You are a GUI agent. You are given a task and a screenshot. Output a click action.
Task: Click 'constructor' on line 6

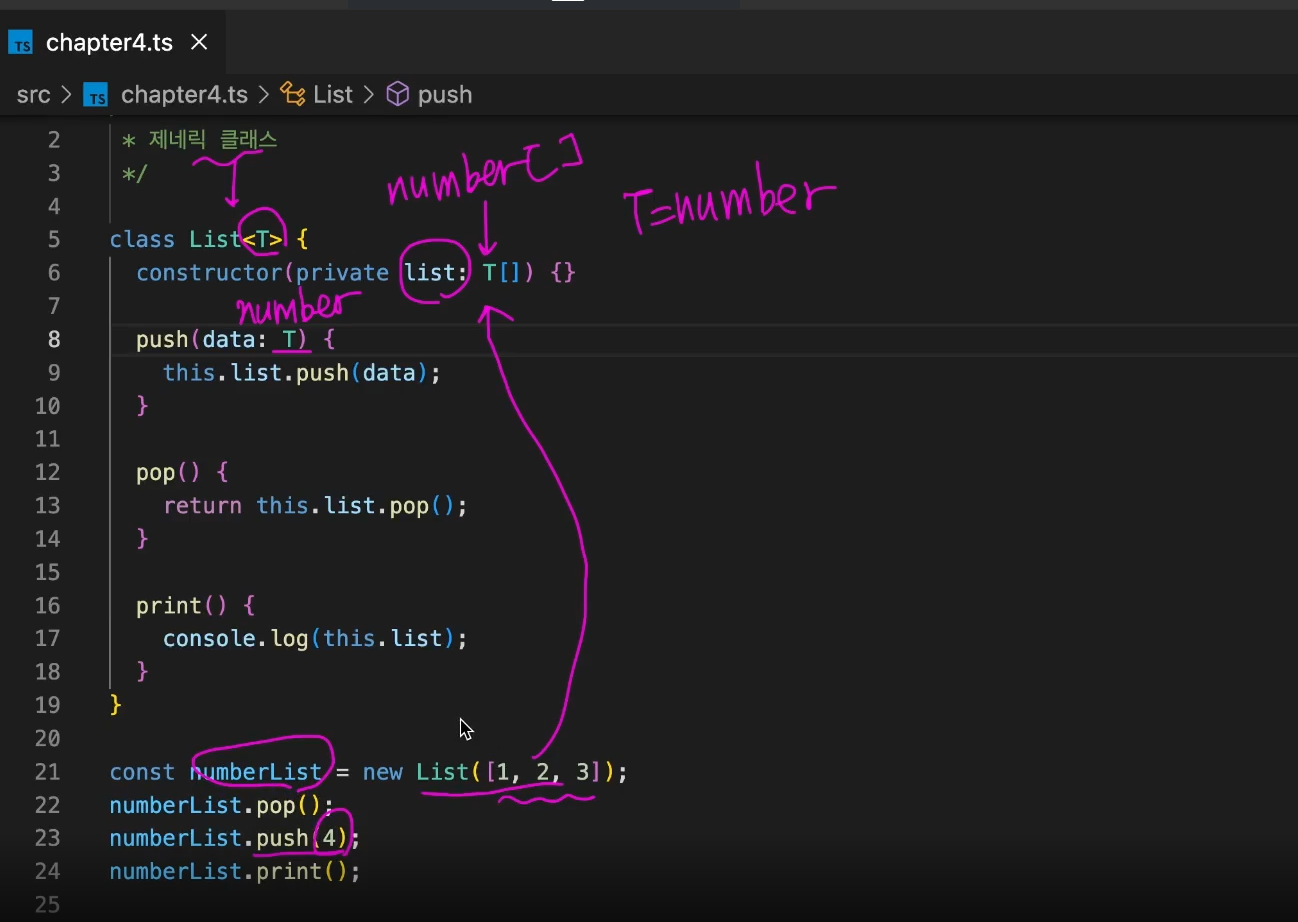coord(209,273)
